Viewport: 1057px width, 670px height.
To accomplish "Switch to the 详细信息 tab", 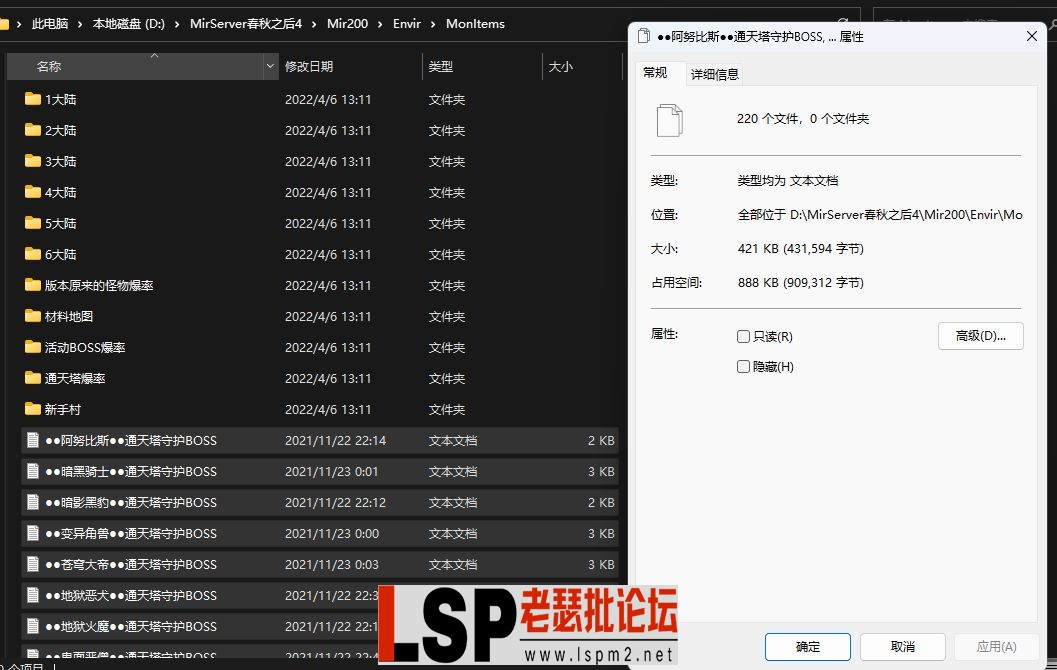I will pyautogui.click(x=715, y=74).
